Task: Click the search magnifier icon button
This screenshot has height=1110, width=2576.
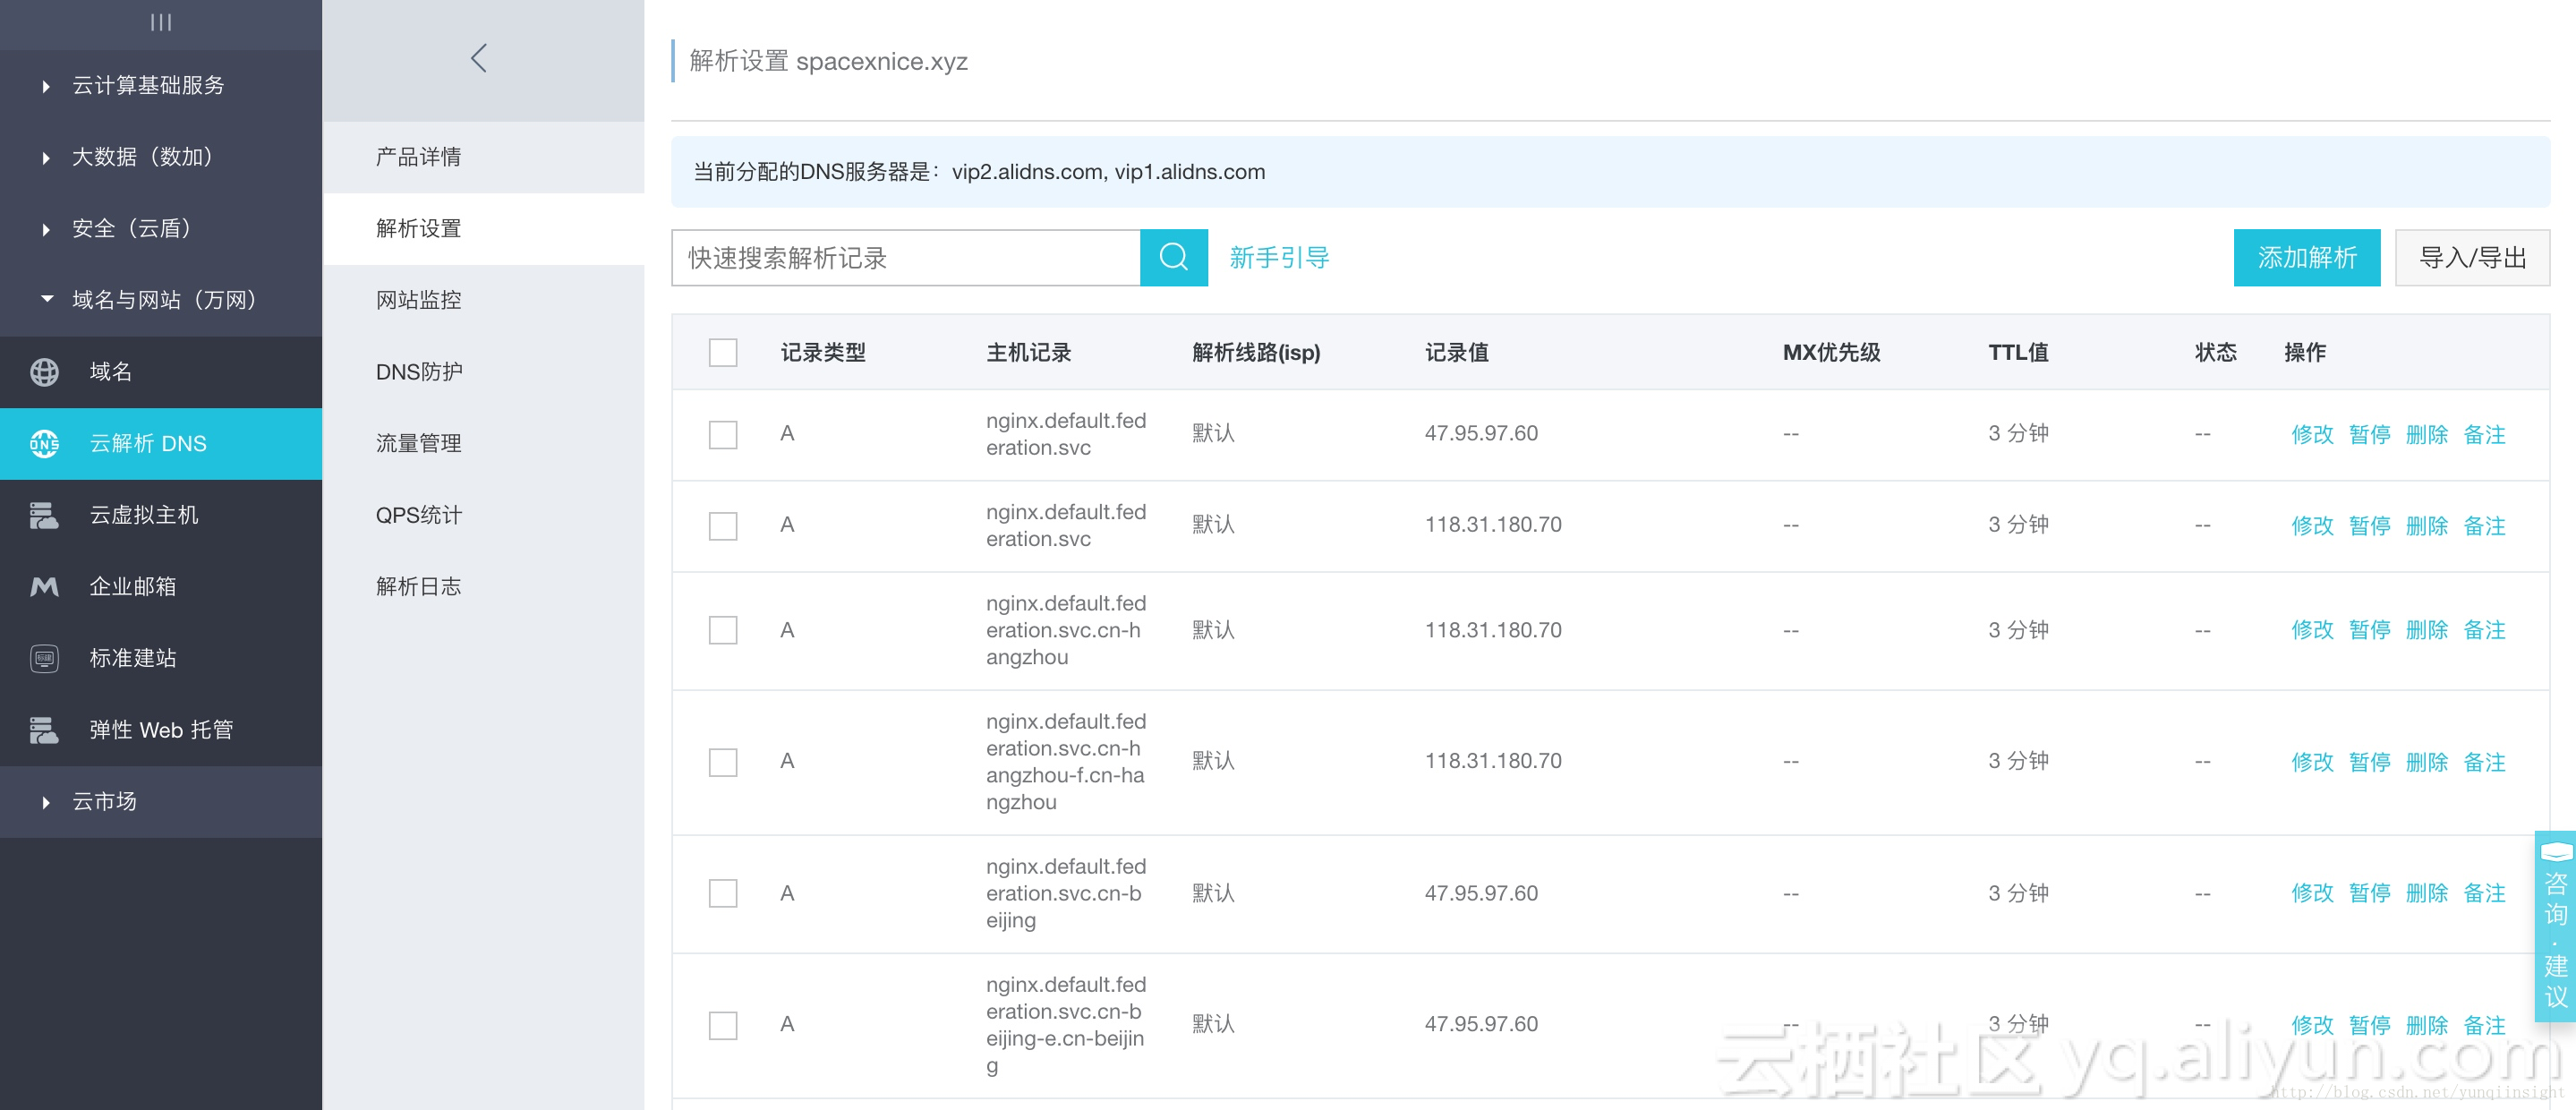Action: click(x=1173, y=258)
